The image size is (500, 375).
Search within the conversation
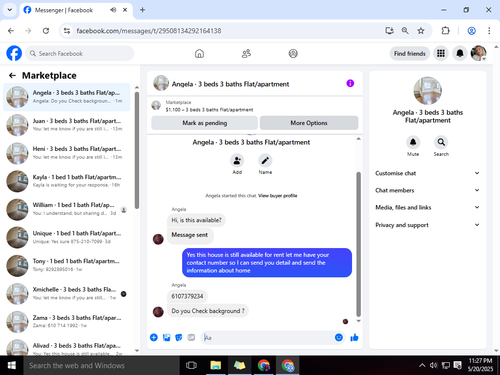pyautogui.click(x=441, y=142)
